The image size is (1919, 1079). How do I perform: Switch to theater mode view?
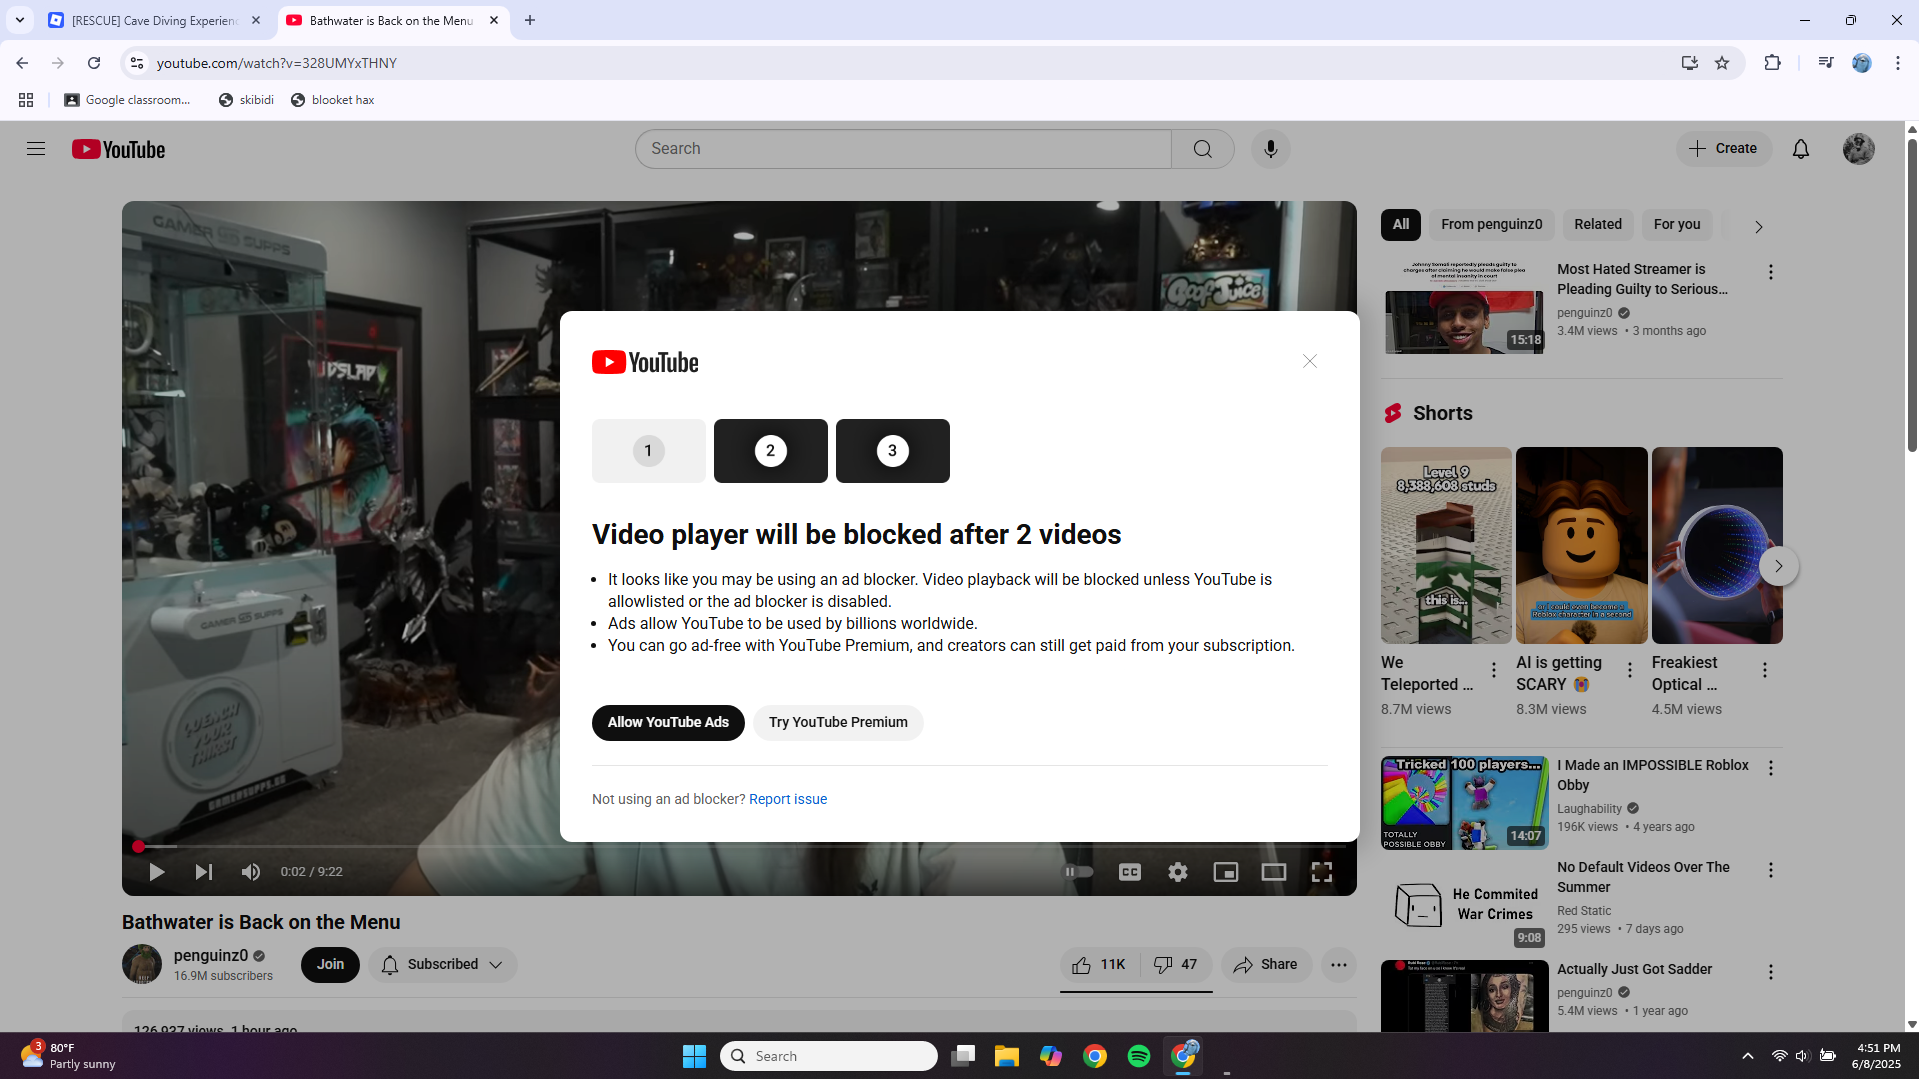[1273, 872]
